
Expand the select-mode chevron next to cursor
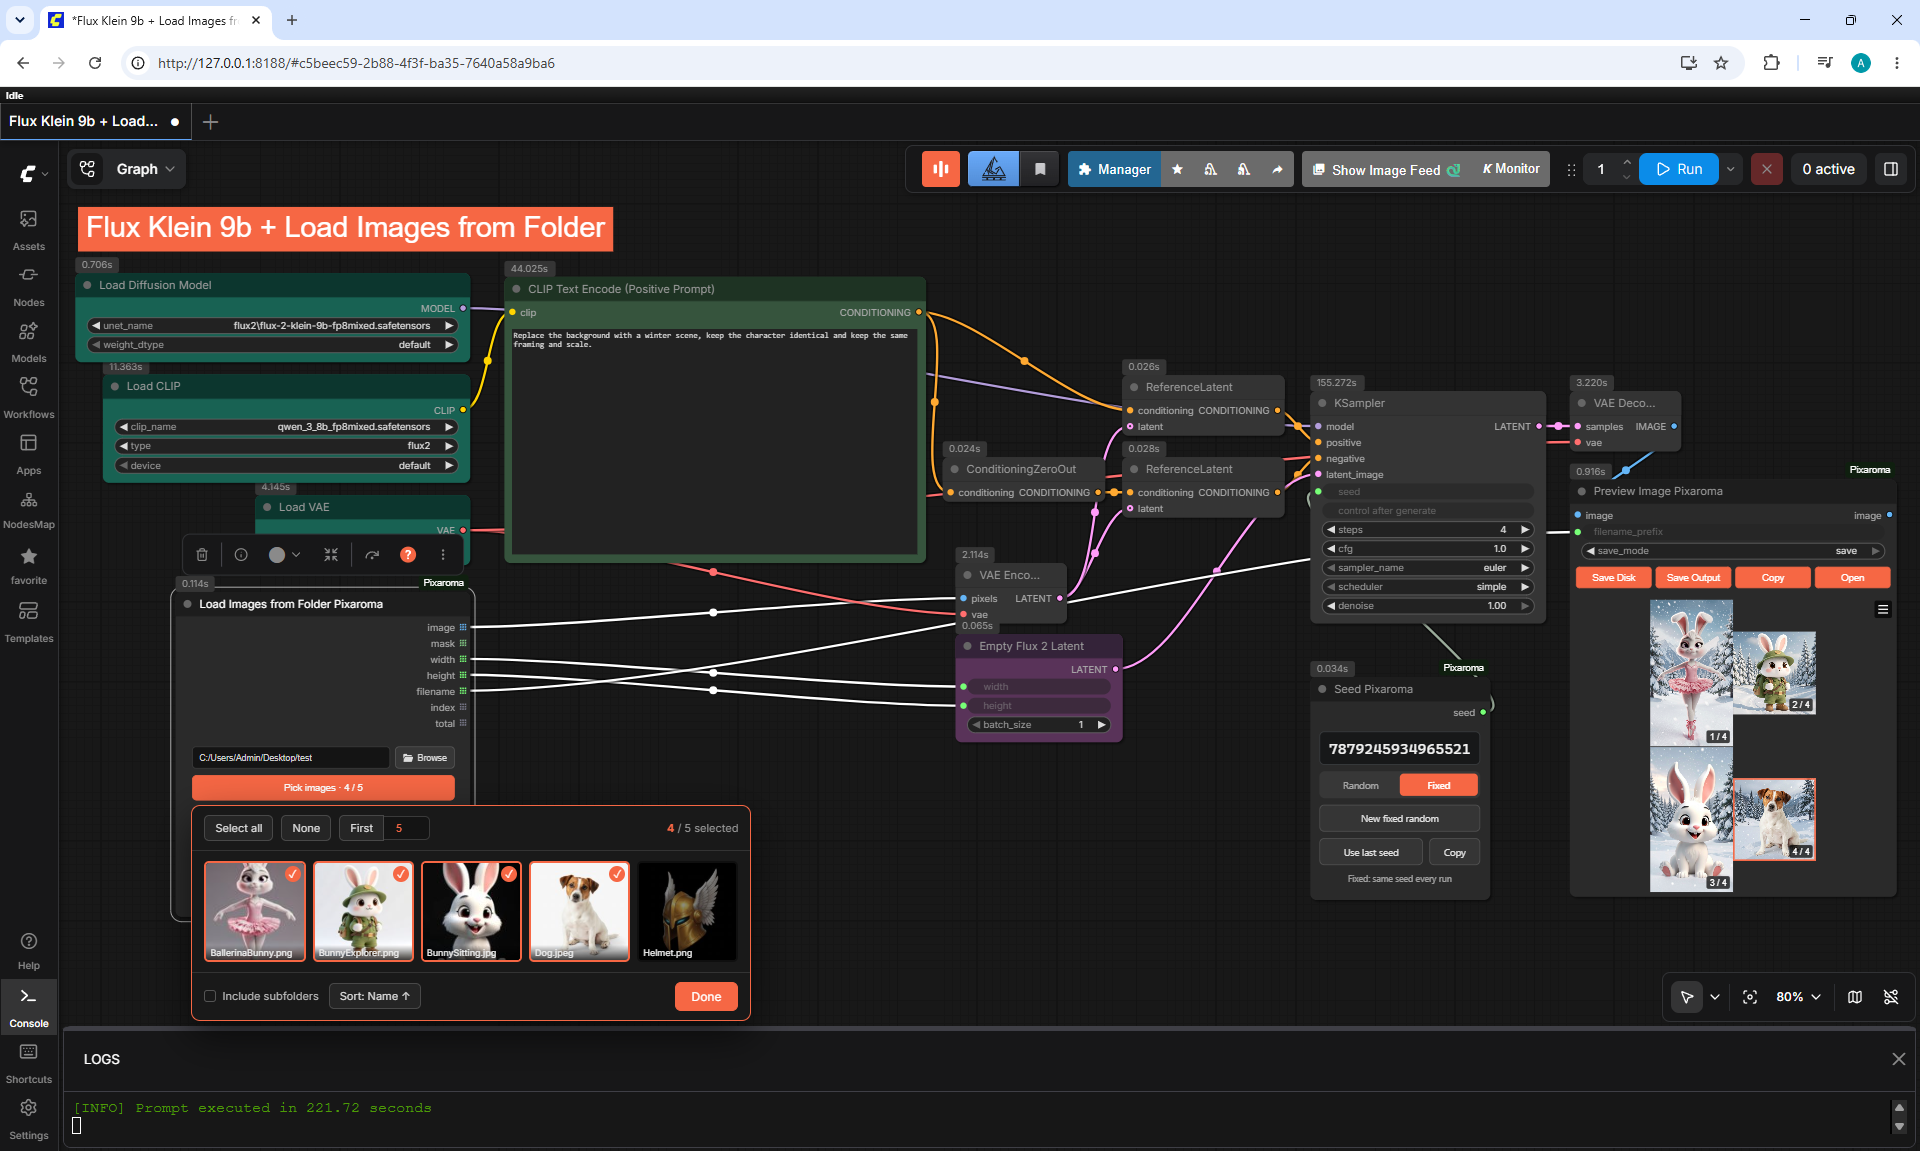point(1715,997)
